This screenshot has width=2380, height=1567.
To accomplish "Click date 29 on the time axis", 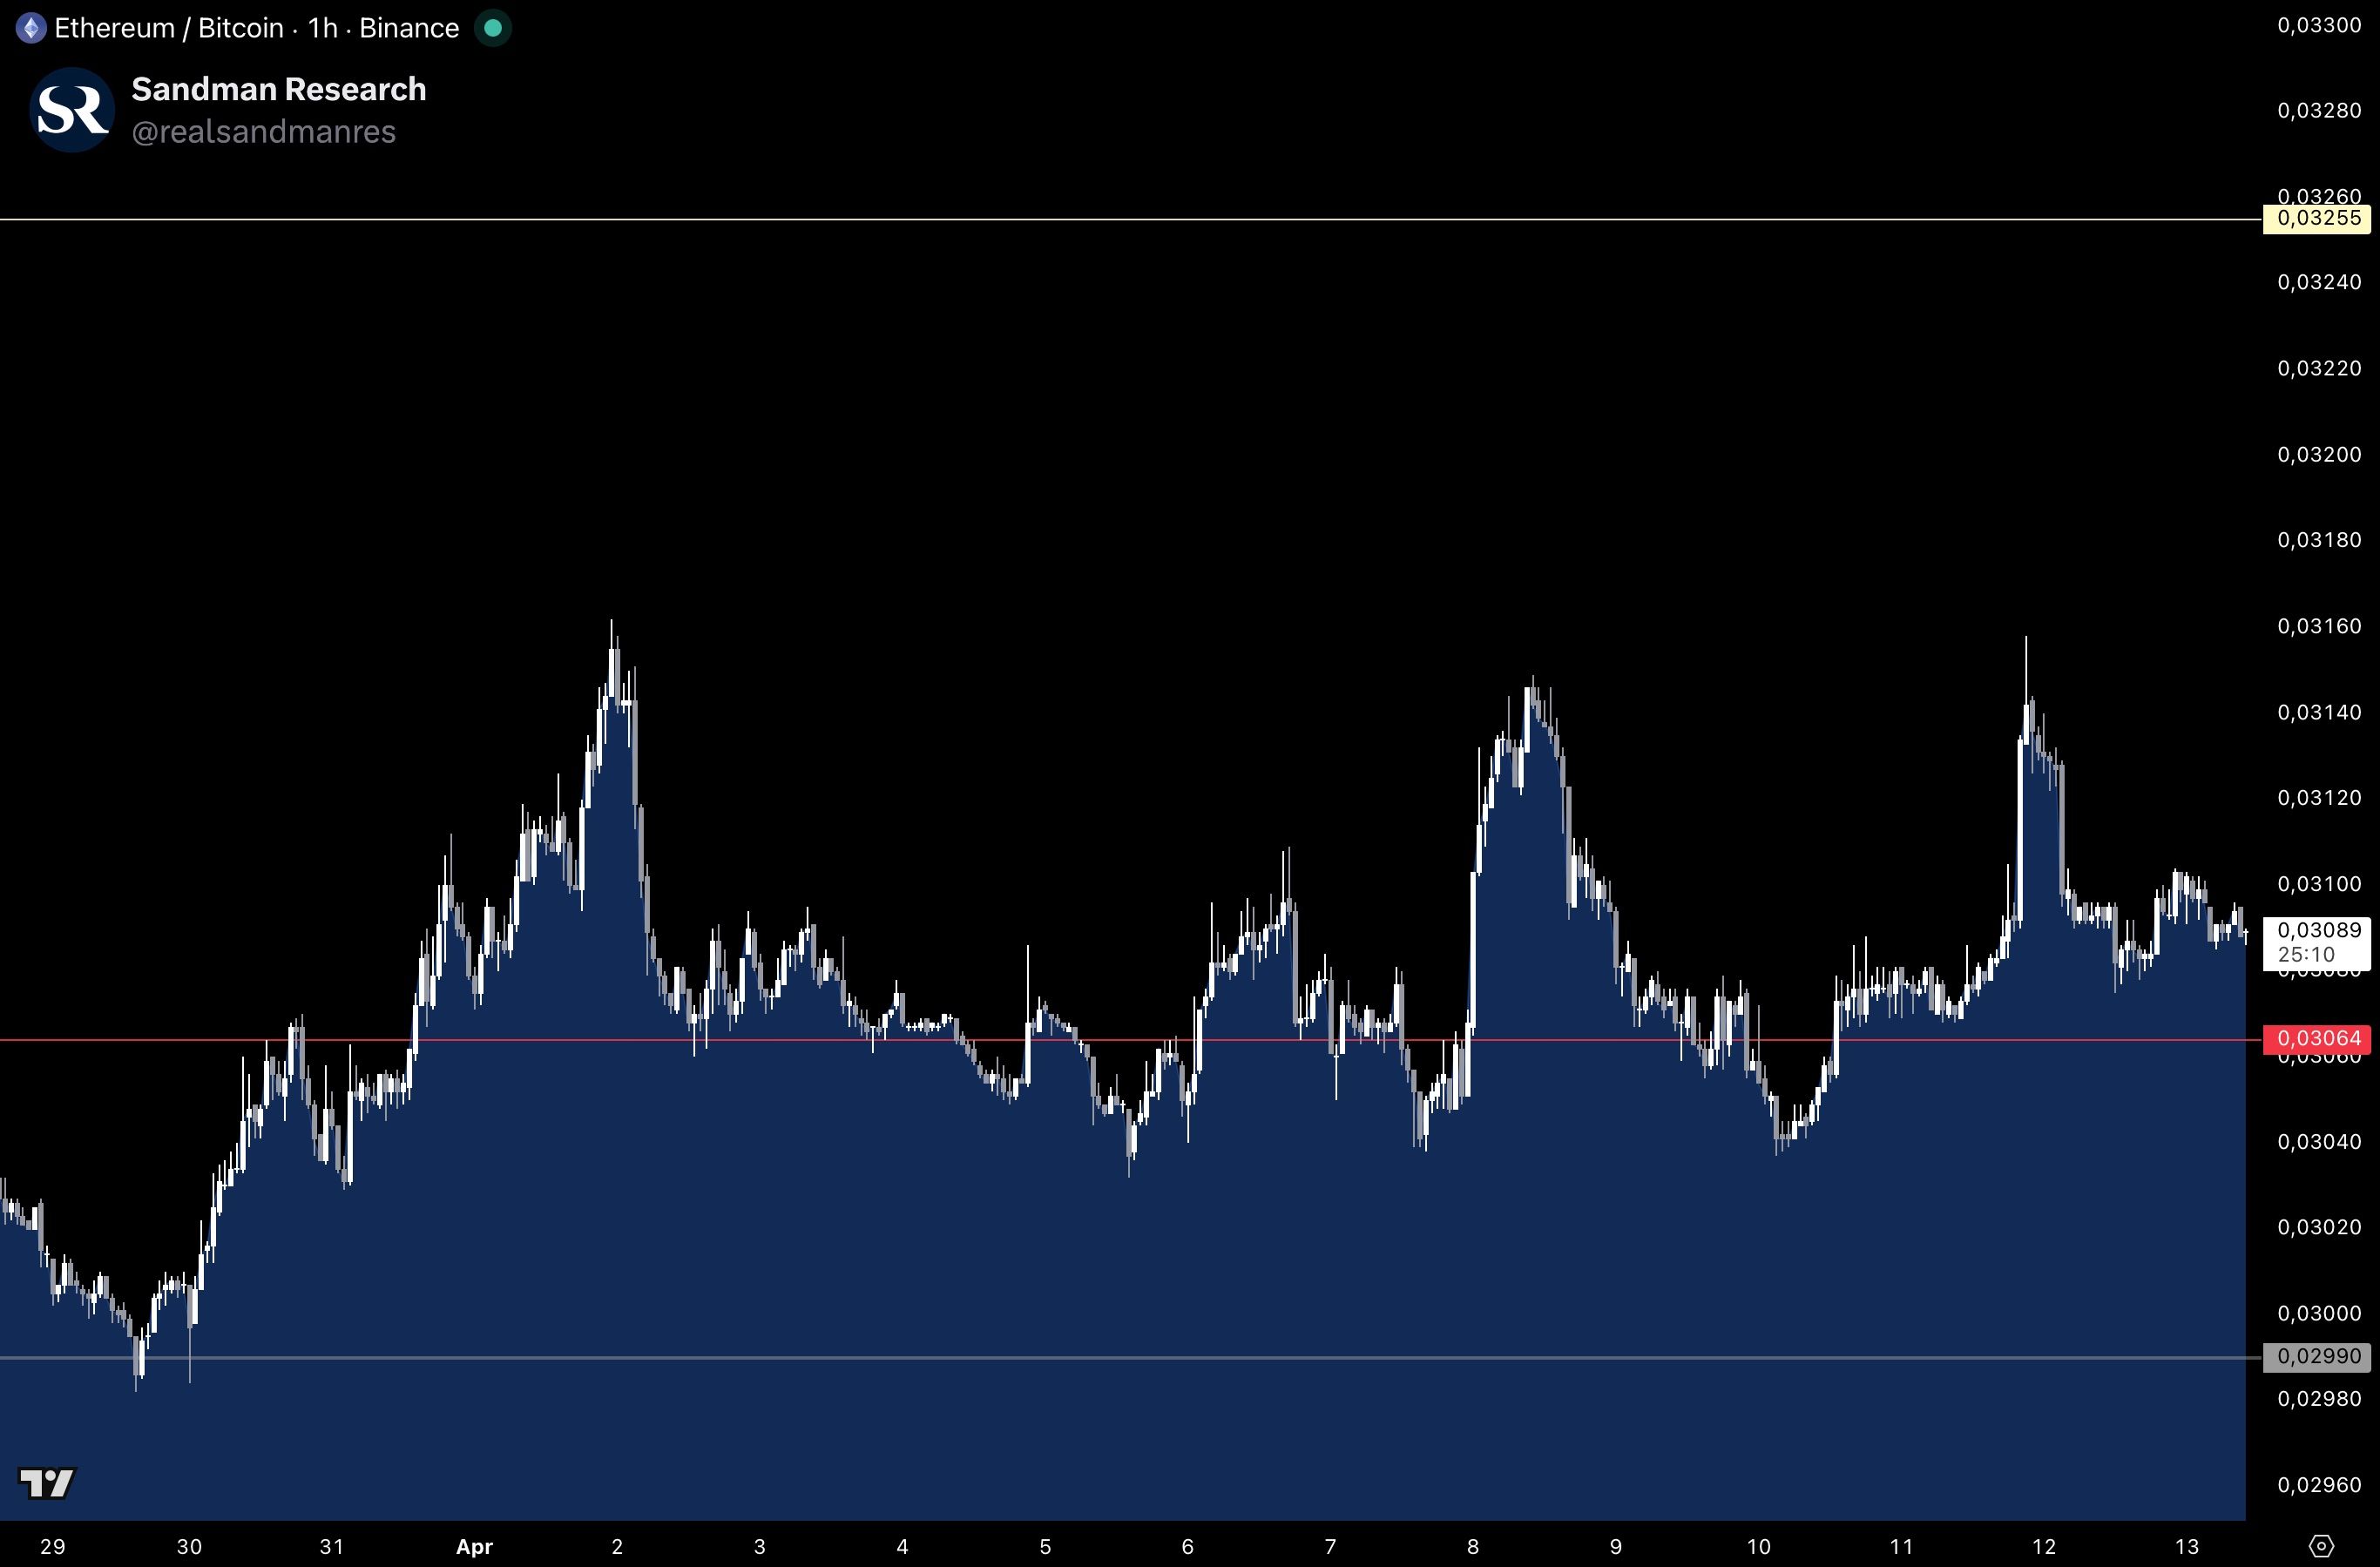I will pos(52,1546).
